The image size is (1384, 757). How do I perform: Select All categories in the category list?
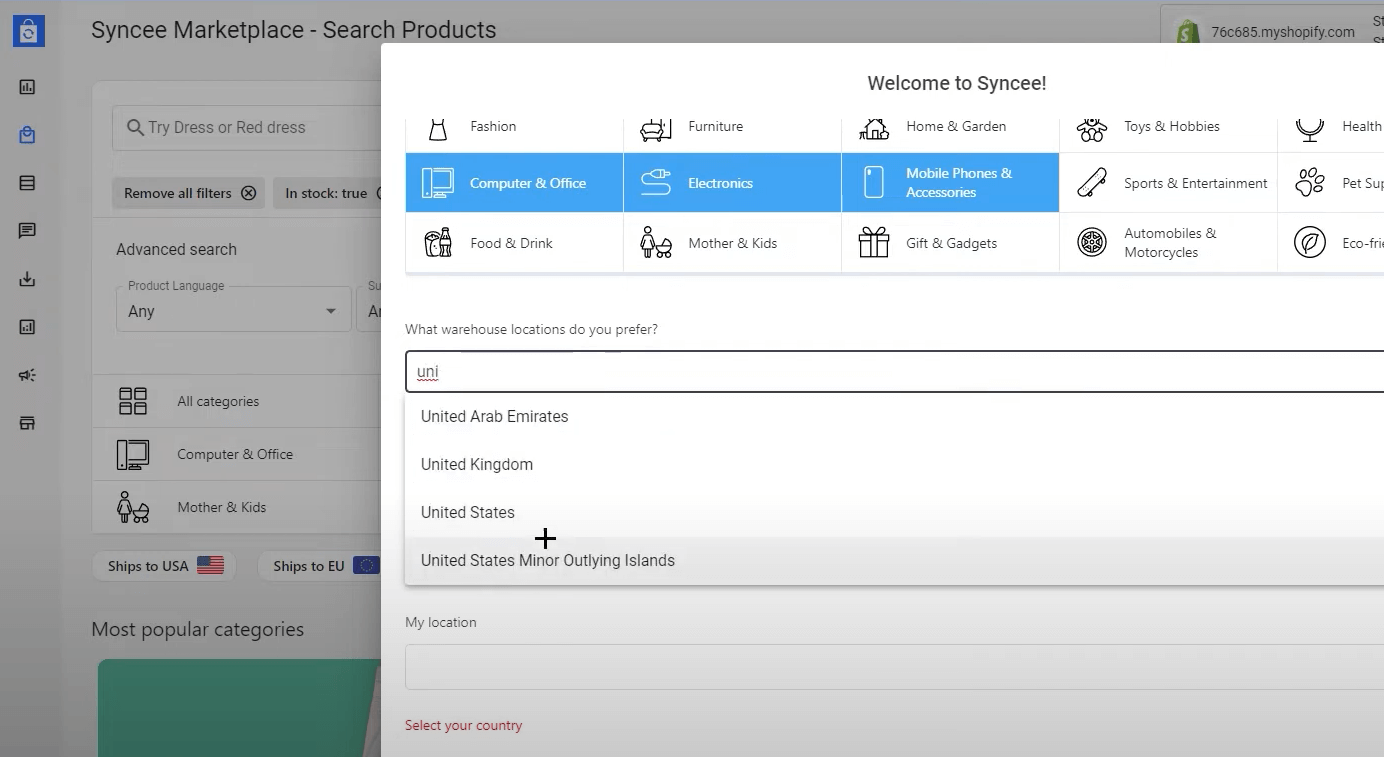(x=218, y=401)
